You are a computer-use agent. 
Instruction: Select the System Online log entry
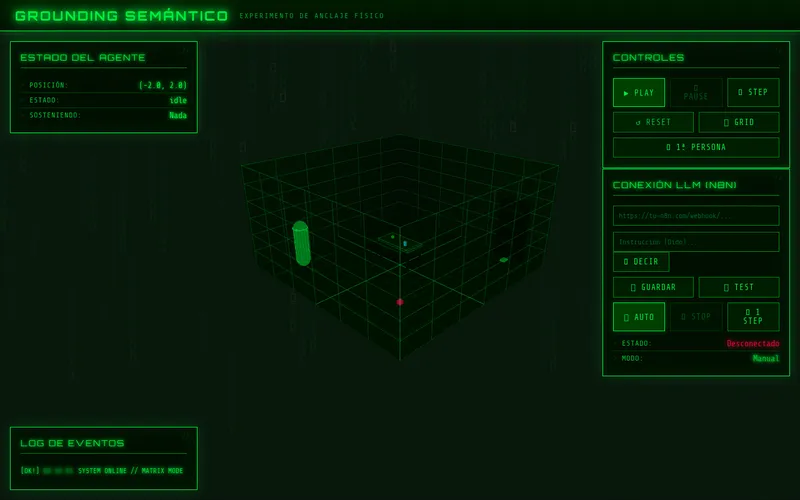pyautogui.click(x=102, y=470)
